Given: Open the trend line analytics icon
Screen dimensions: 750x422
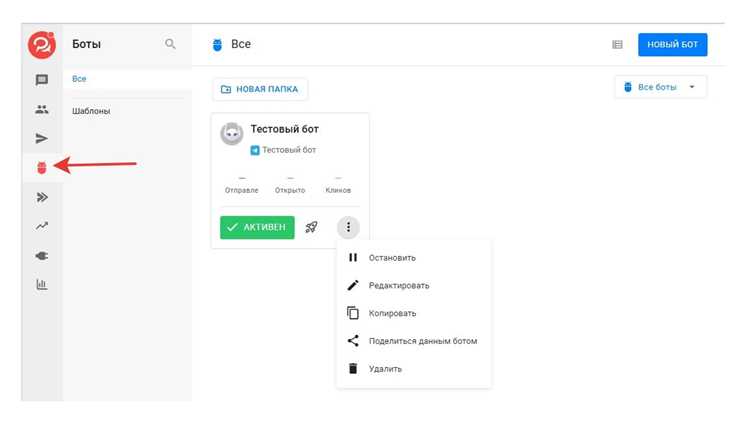Looking at the screenshot, I should coord(42,226).
